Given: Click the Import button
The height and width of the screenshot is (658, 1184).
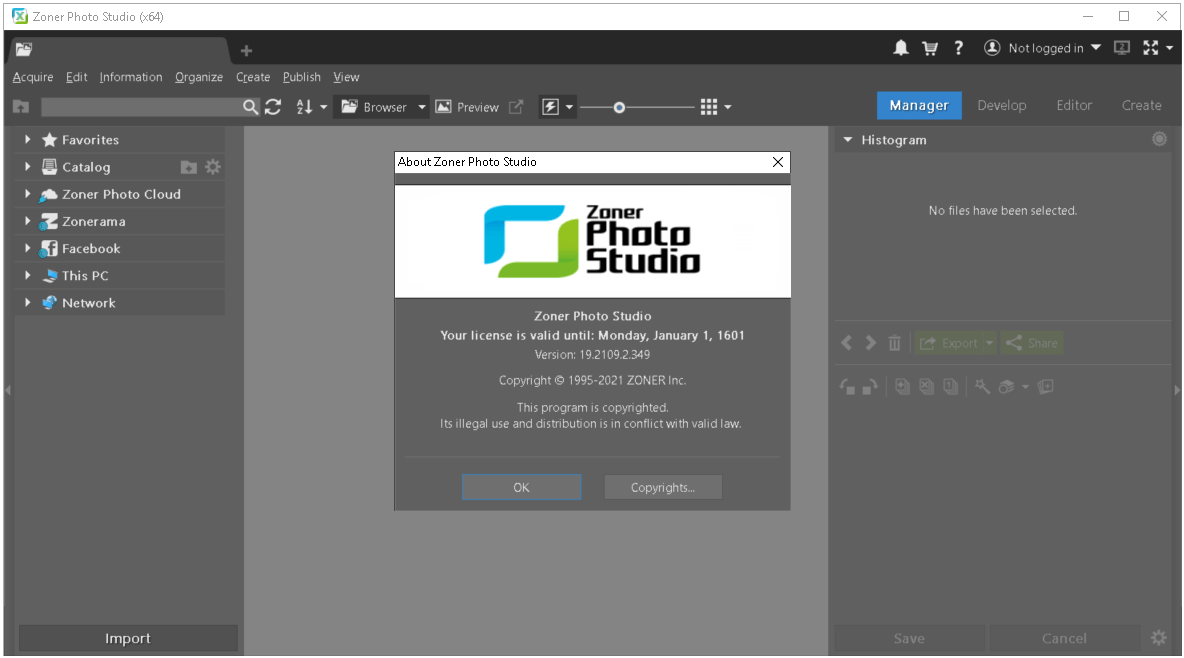Looking at the screenshot, I should pos(128,638).
